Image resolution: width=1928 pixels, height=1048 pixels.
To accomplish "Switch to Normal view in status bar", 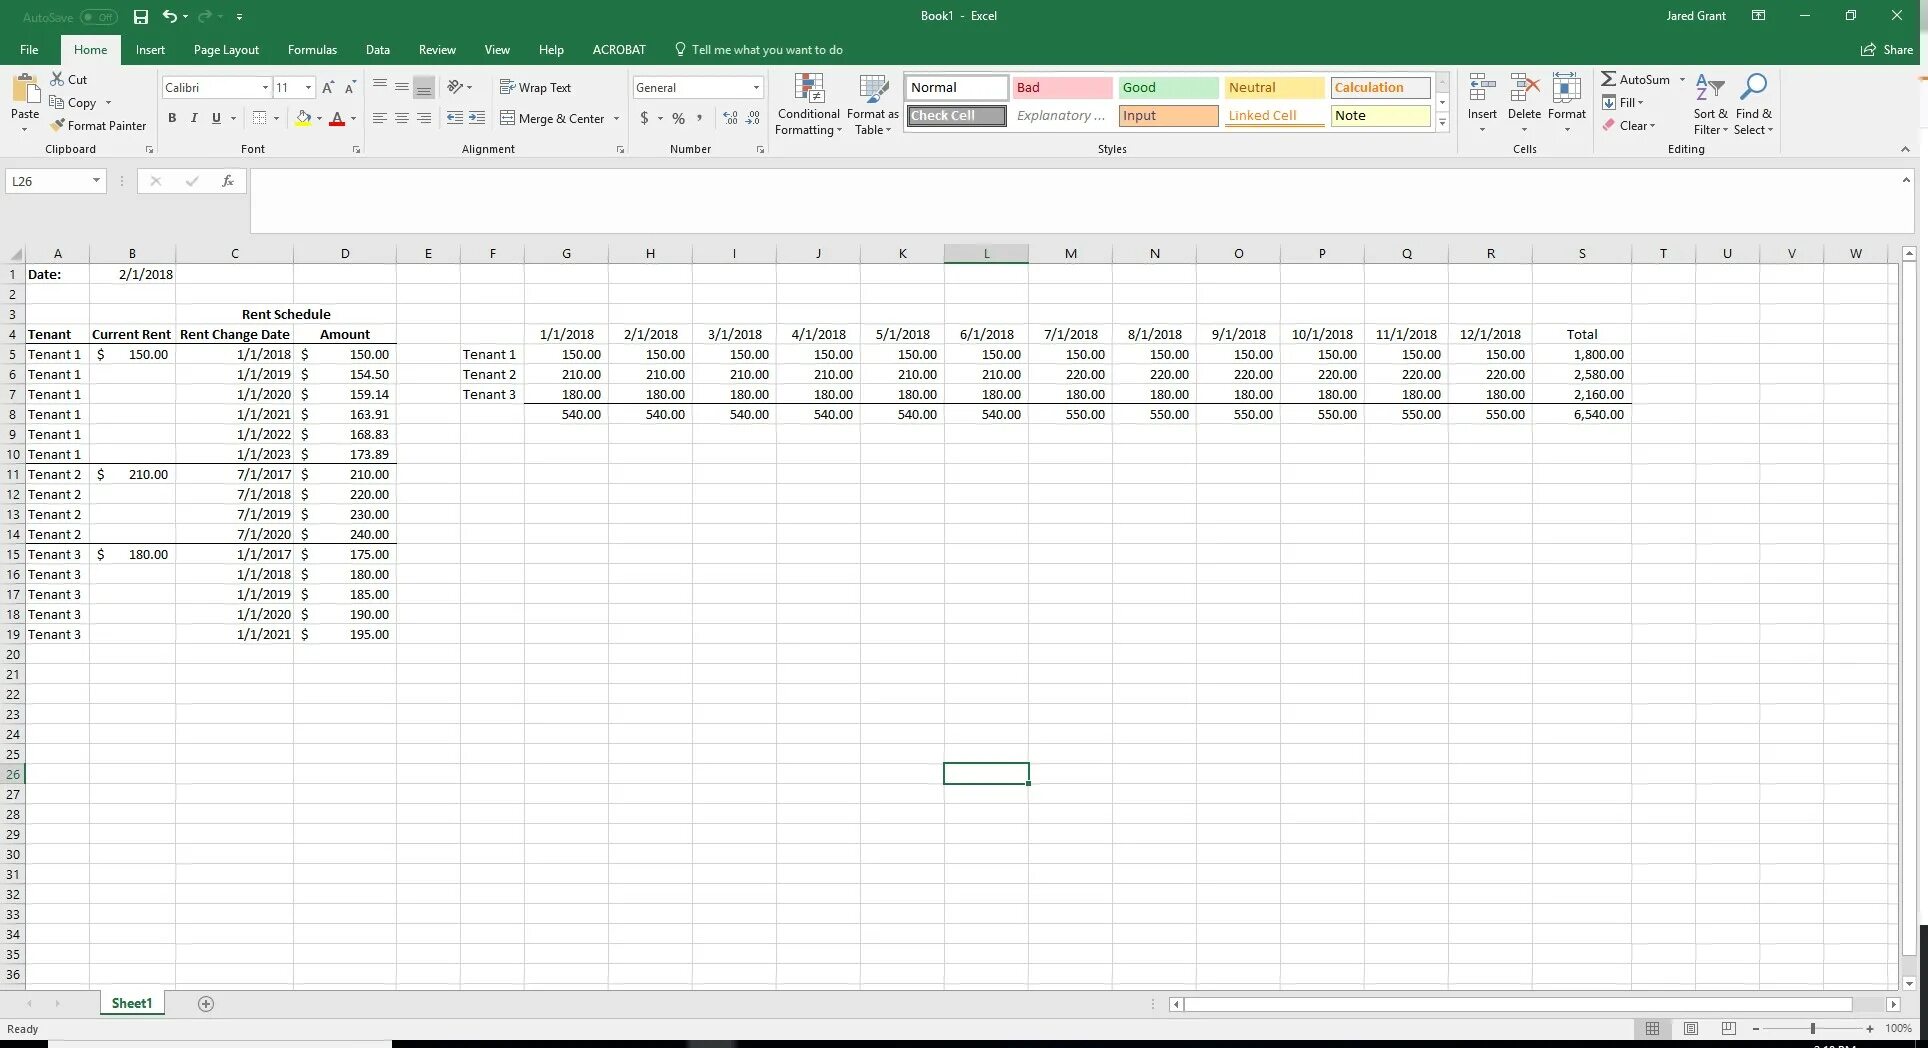I will (x=1653, y=1028).
